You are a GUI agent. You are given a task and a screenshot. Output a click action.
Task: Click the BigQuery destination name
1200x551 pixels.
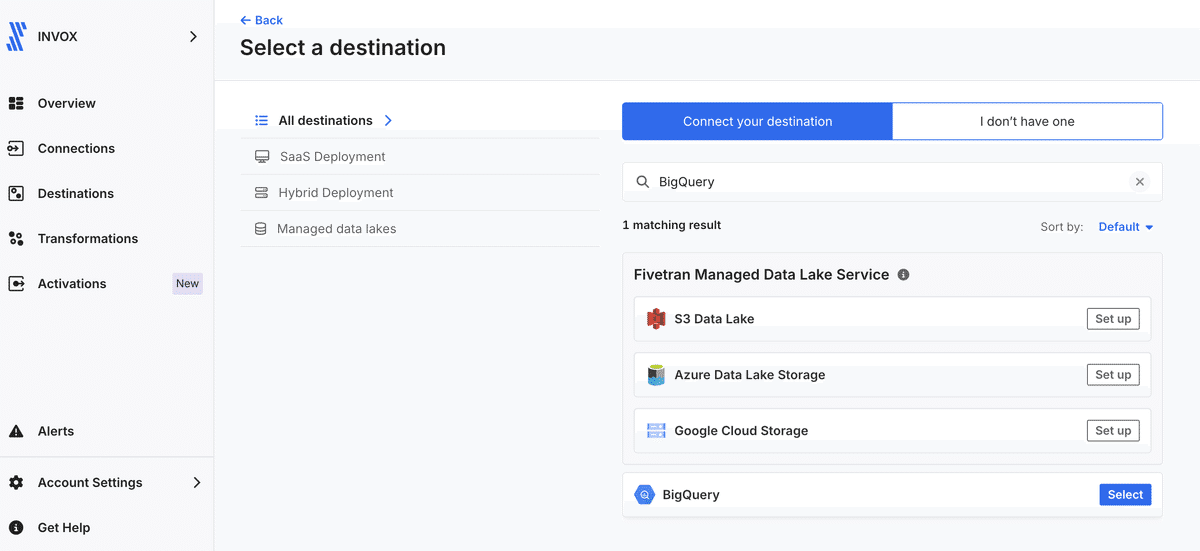tap(691, 495)
